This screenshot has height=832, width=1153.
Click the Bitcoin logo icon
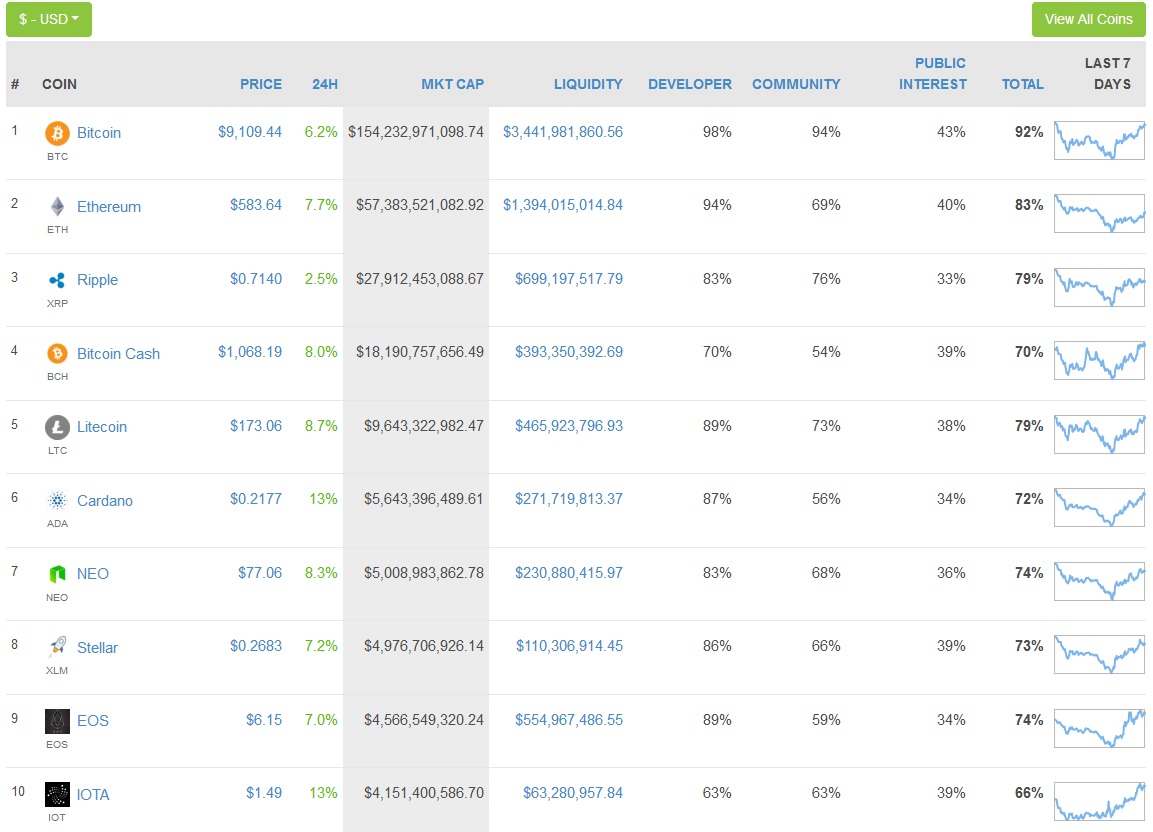click(x=57, y=132)
